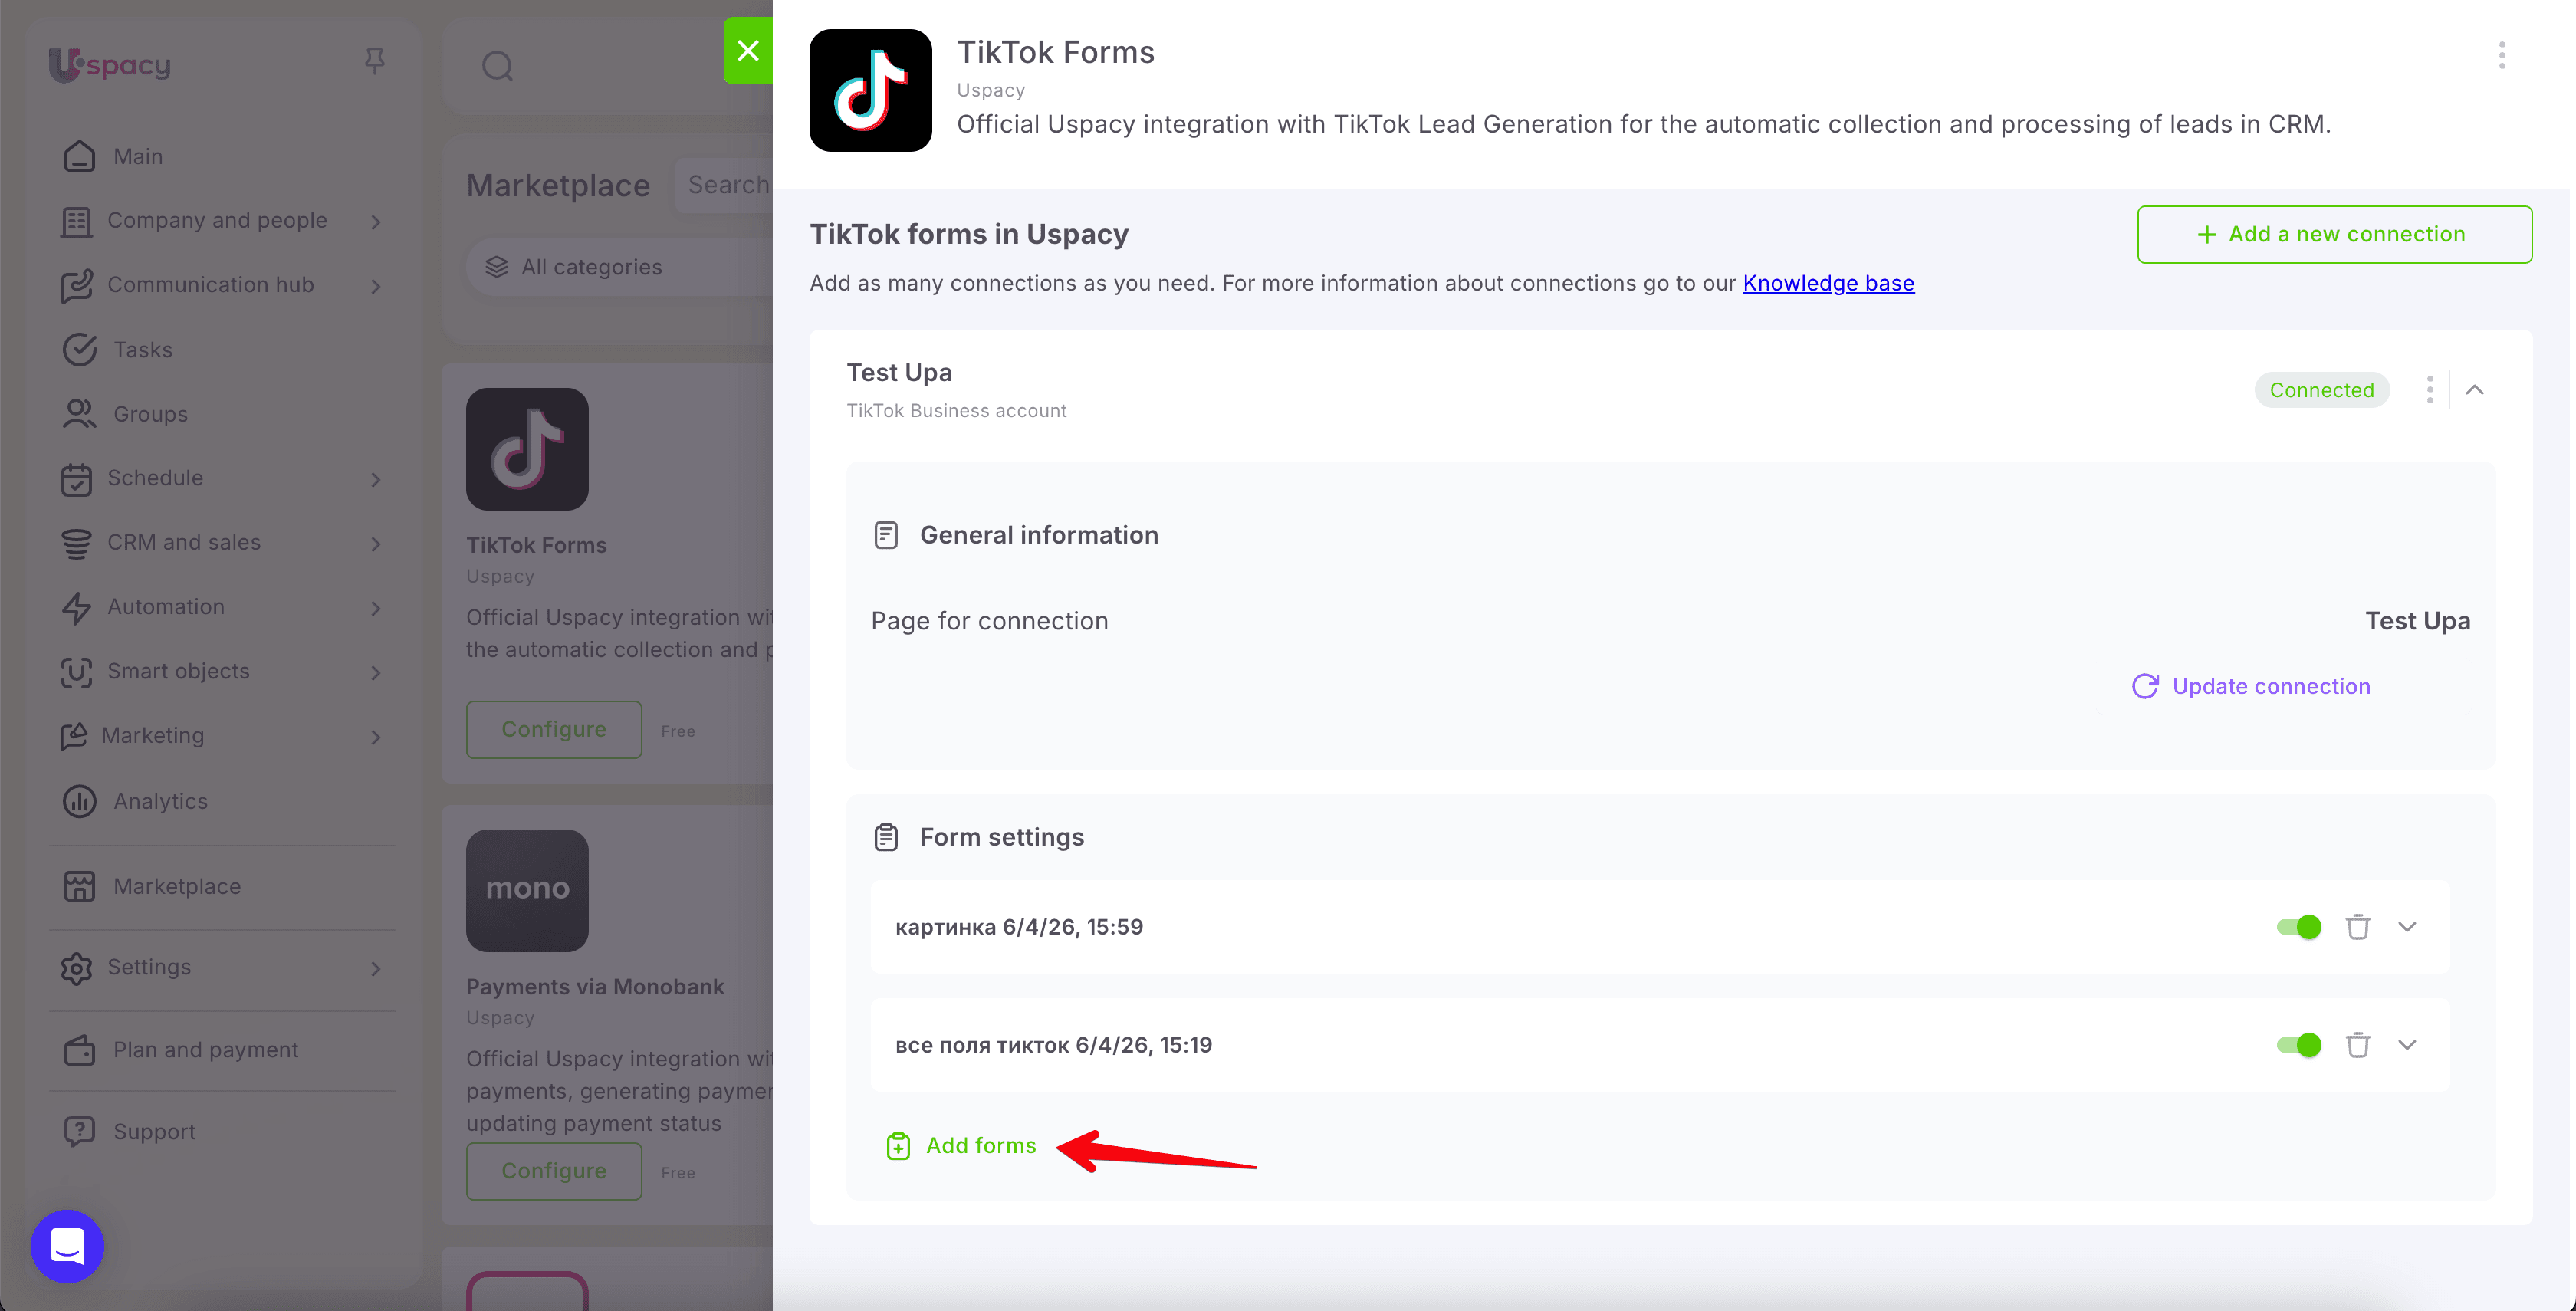Click the Tasks checkmark icon
This screenshot has width=2576, height=1311.
pyautogui.click(x=79, y=349)
